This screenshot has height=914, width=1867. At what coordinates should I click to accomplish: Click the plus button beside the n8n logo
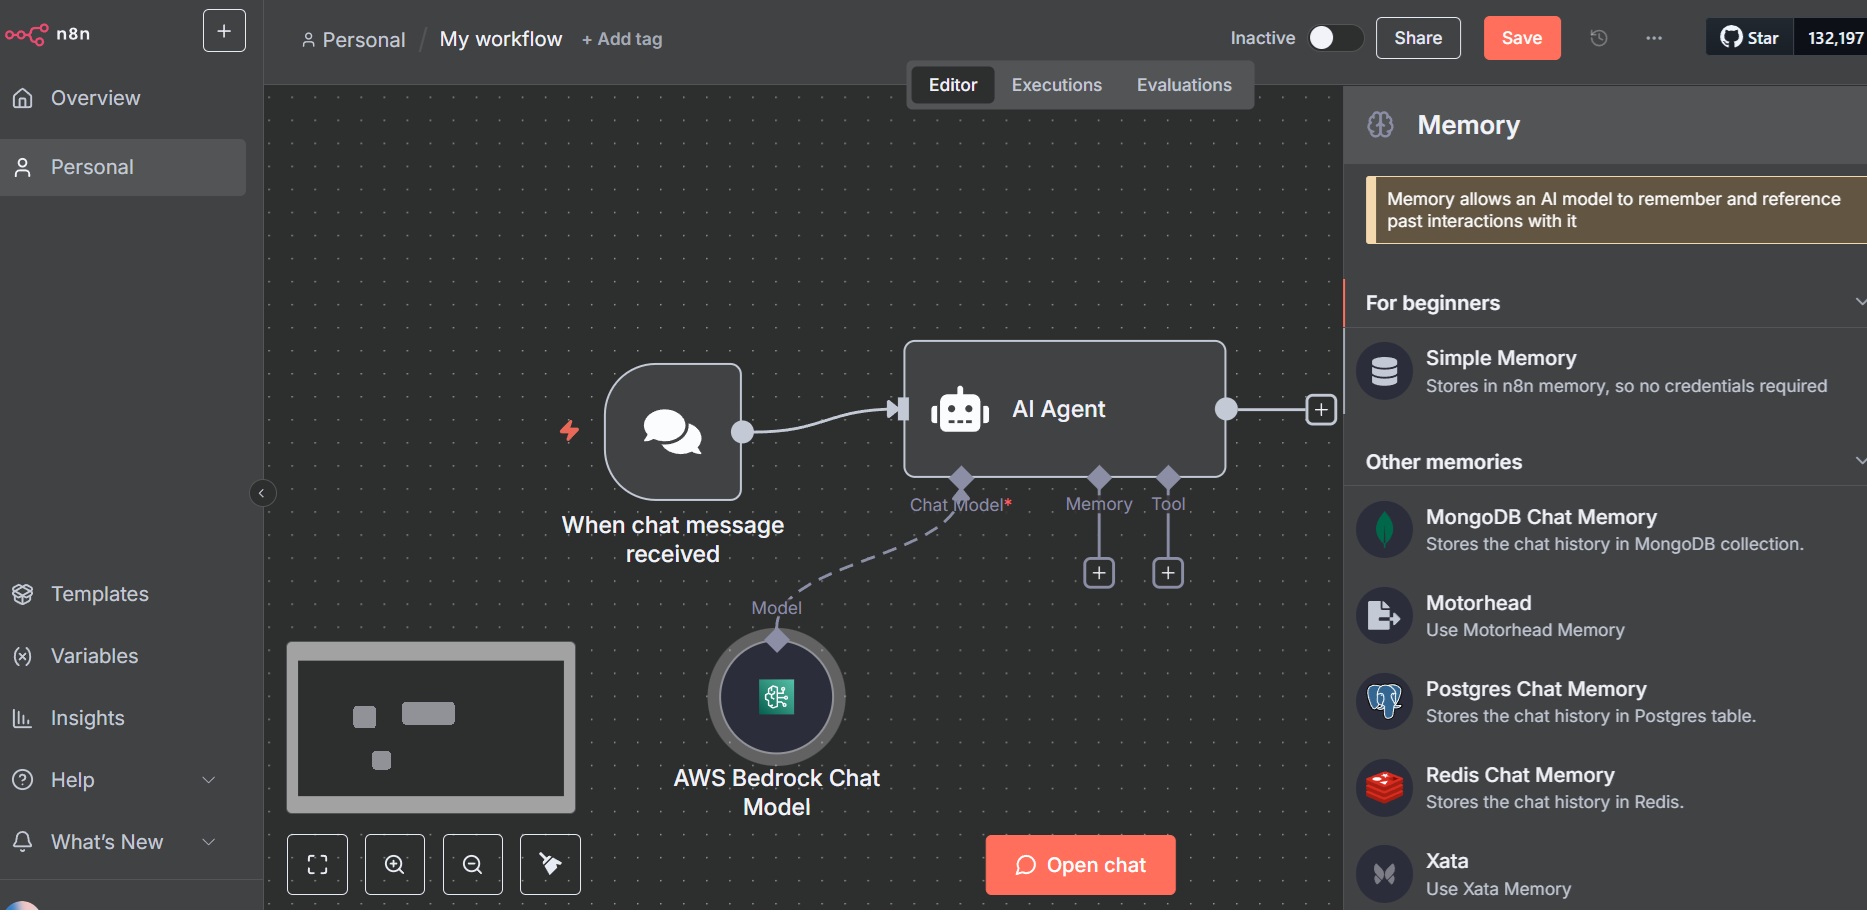[x=224, y=31]
